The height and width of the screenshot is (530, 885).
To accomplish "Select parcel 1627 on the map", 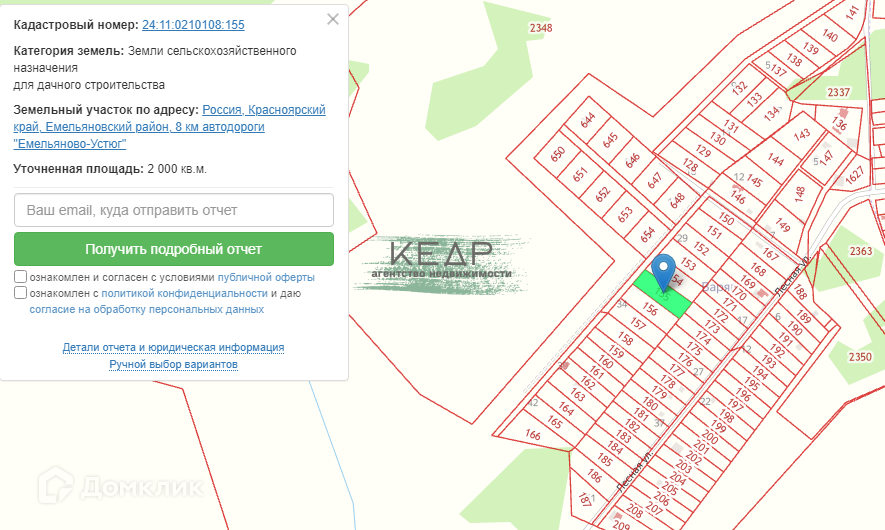I will [x=855, y=174].
